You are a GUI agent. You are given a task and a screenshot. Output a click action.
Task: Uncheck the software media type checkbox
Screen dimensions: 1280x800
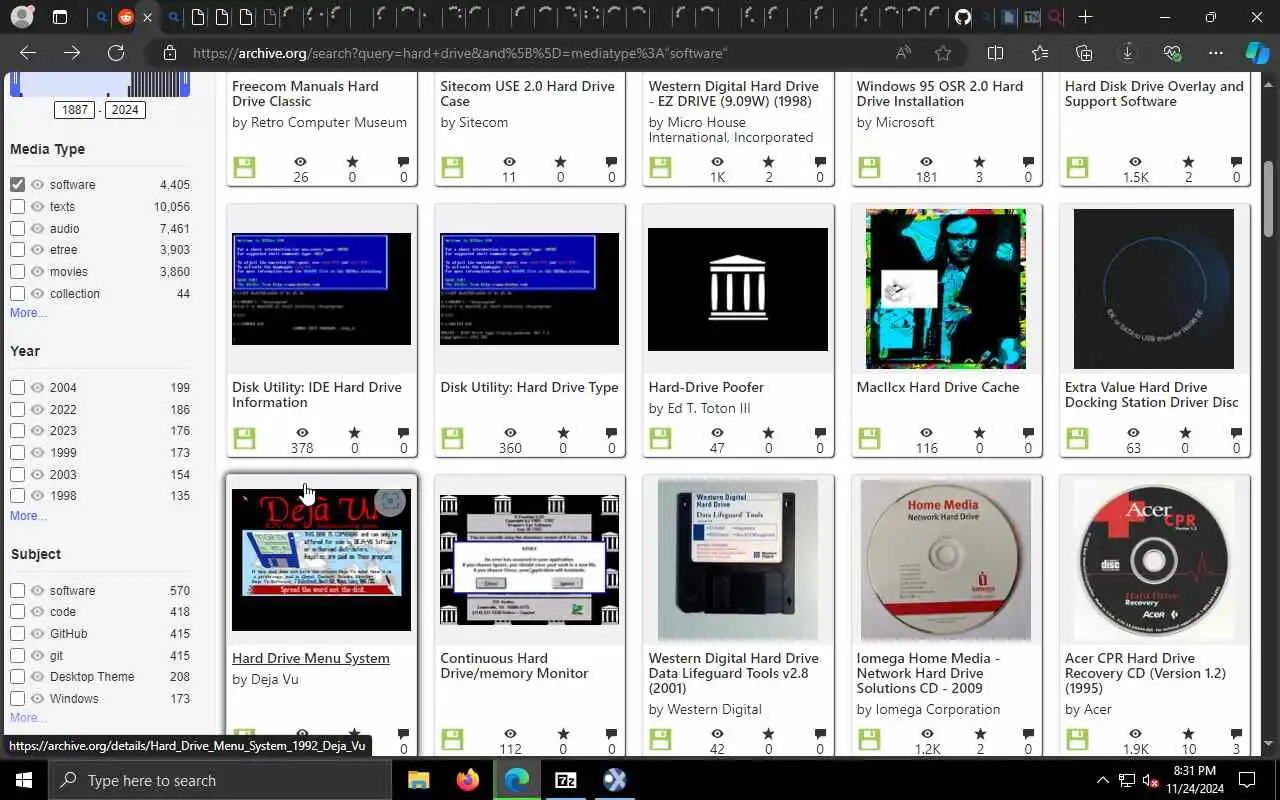(x=17, y=184)
